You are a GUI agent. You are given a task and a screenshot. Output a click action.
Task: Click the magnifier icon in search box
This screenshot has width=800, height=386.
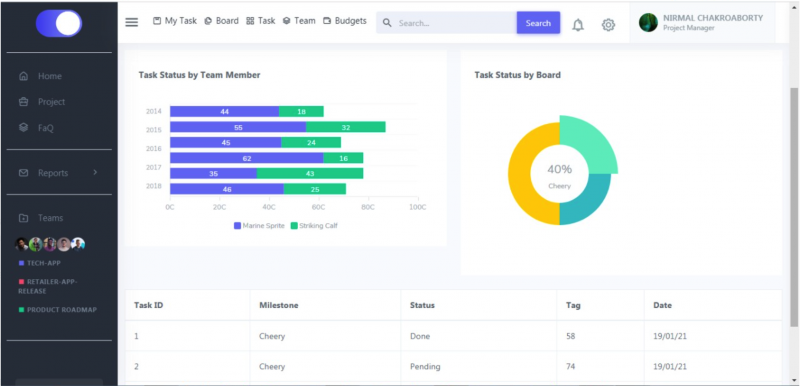tap(387, 23)
